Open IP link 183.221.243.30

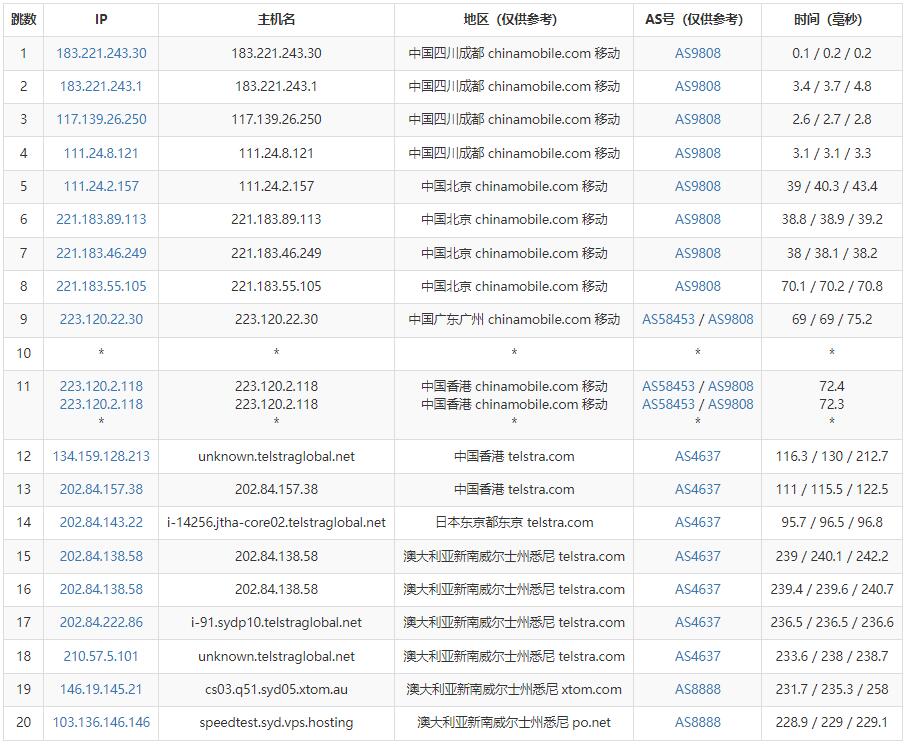[101, 53]
